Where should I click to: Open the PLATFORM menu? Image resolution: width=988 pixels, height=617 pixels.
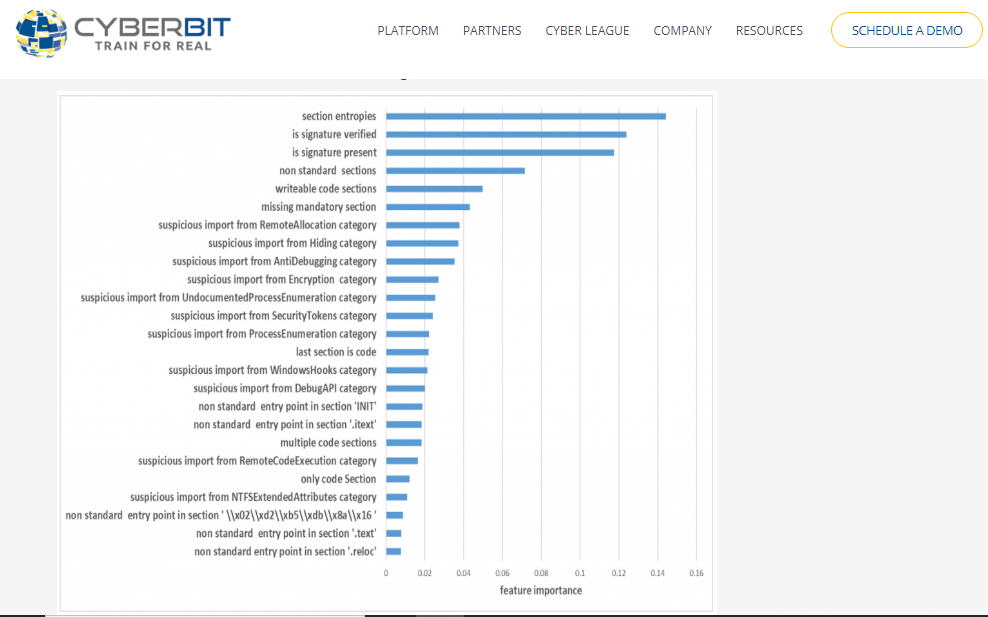pos(408,30)
